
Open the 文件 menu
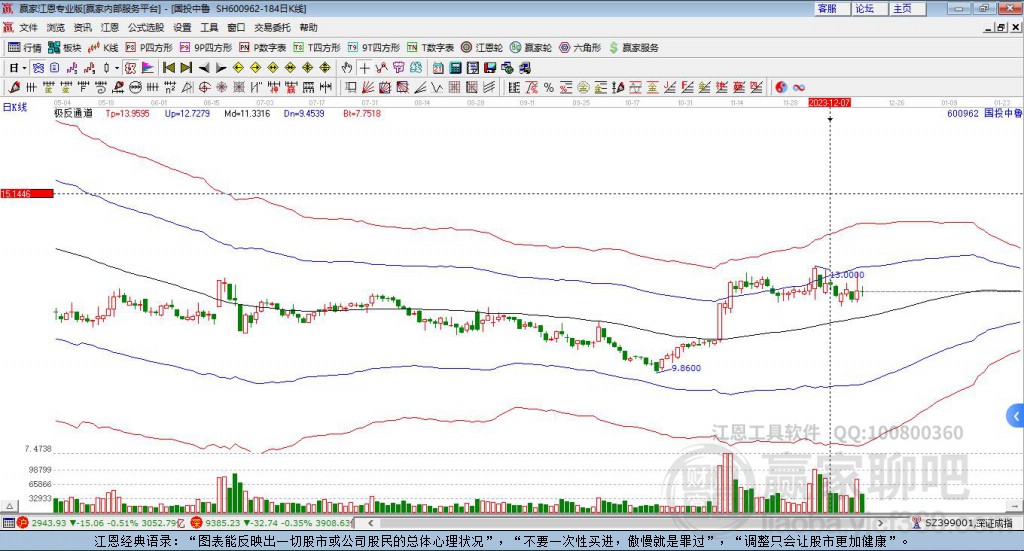click(28, 27)
